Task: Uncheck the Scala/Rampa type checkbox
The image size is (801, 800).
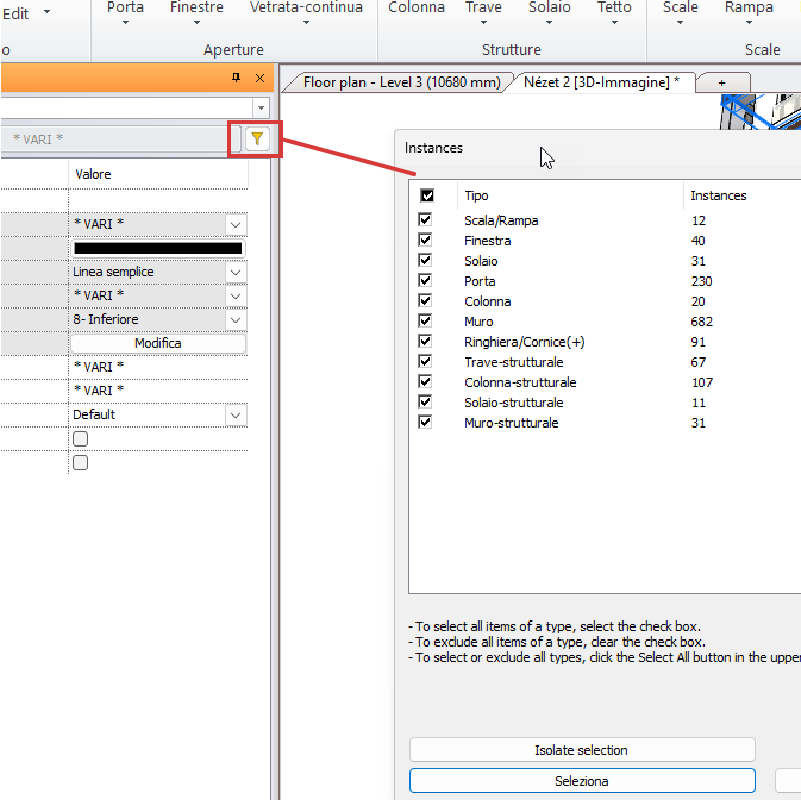Action: 426,220
